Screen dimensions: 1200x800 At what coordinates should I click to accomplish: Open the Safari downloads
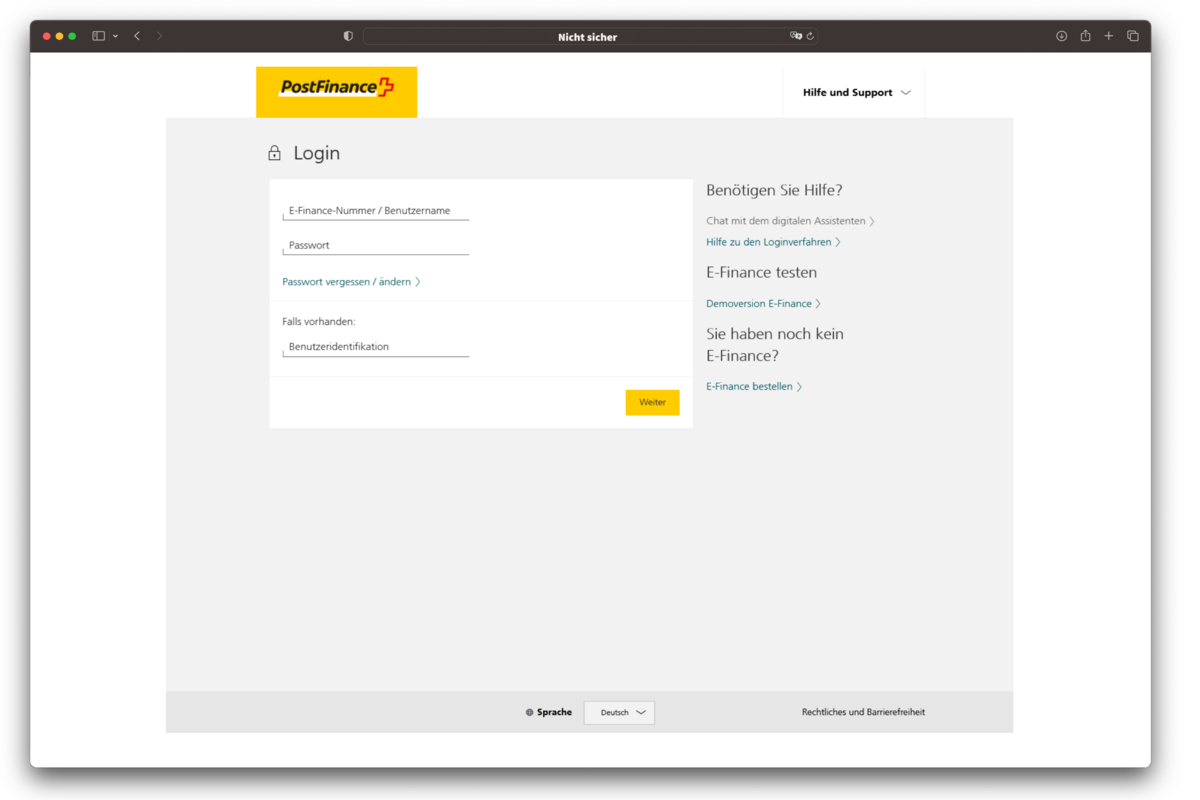click(1062, 36)
